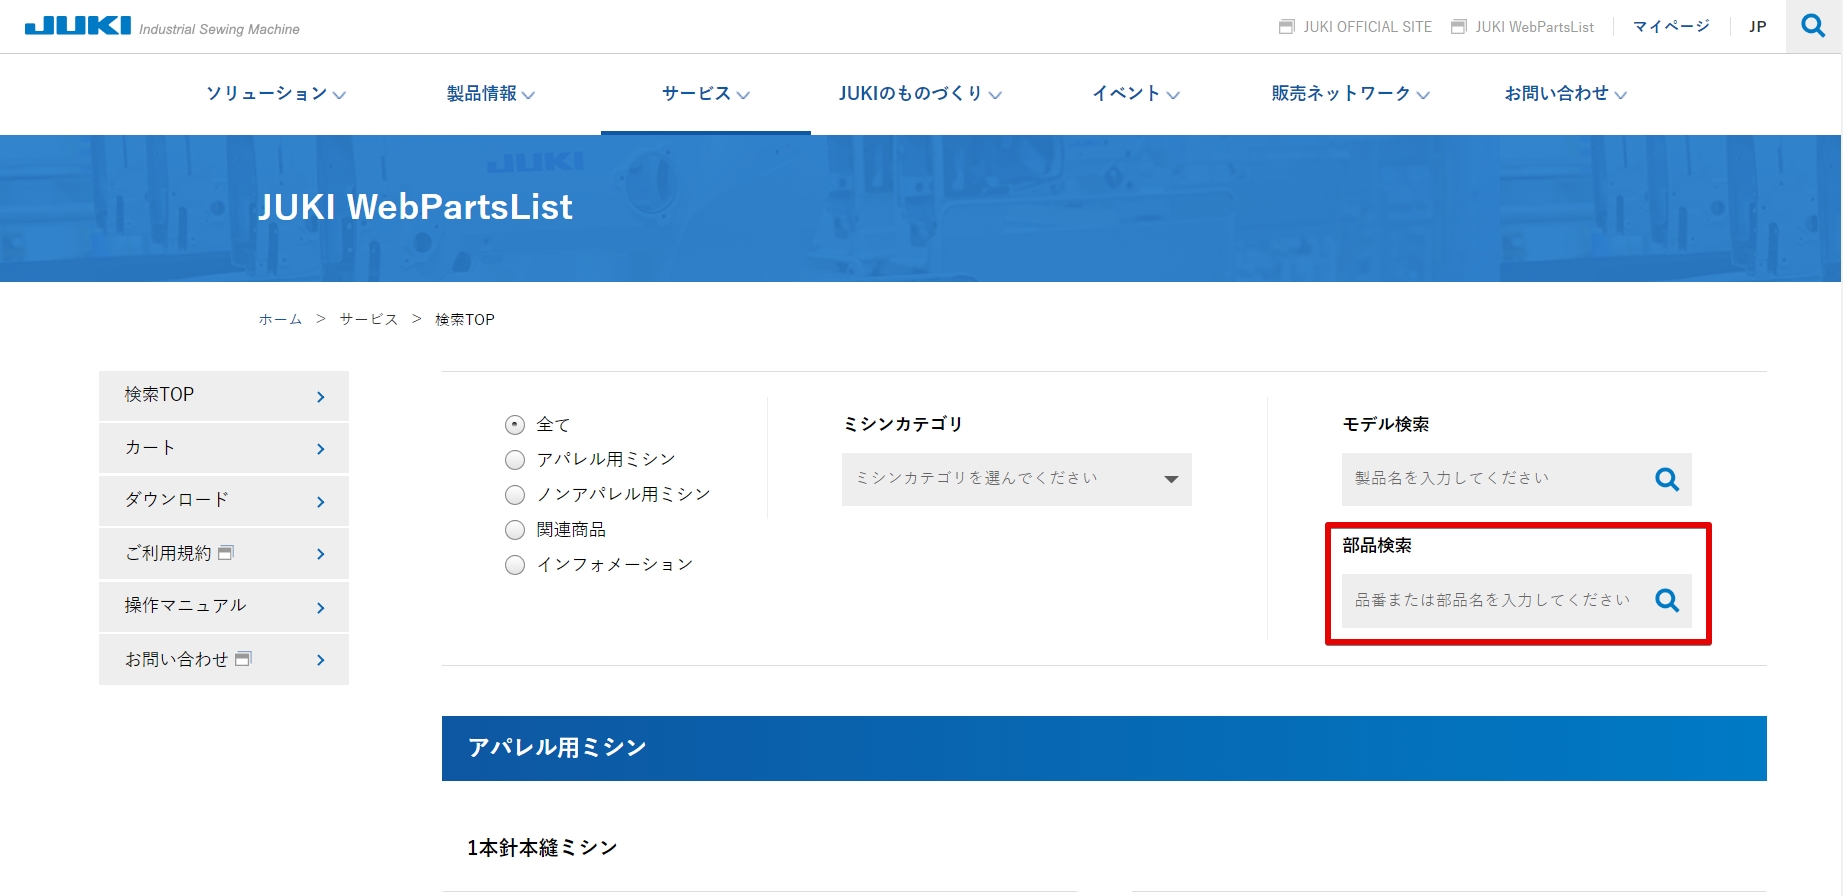Image resolution: width=1843 pixels, height=896 pixels.
Task: Click the 検索TOP breadcrumb text
Action: 465,319
